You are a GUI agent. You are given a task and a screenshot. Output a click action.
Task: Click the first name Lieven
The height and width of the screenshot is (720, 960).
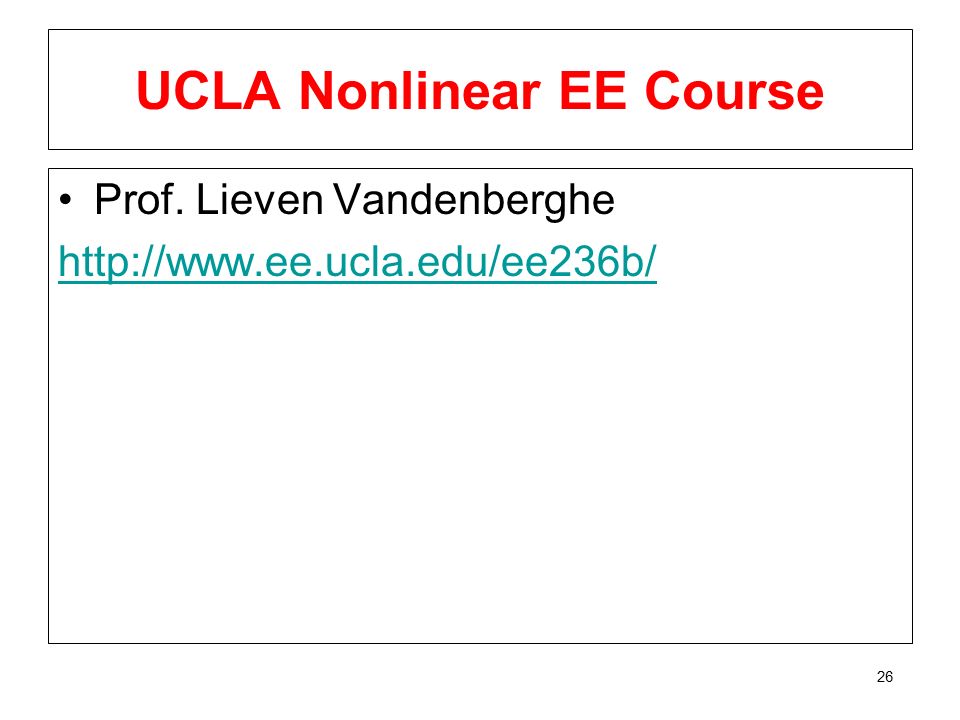(x=259, y=199)
